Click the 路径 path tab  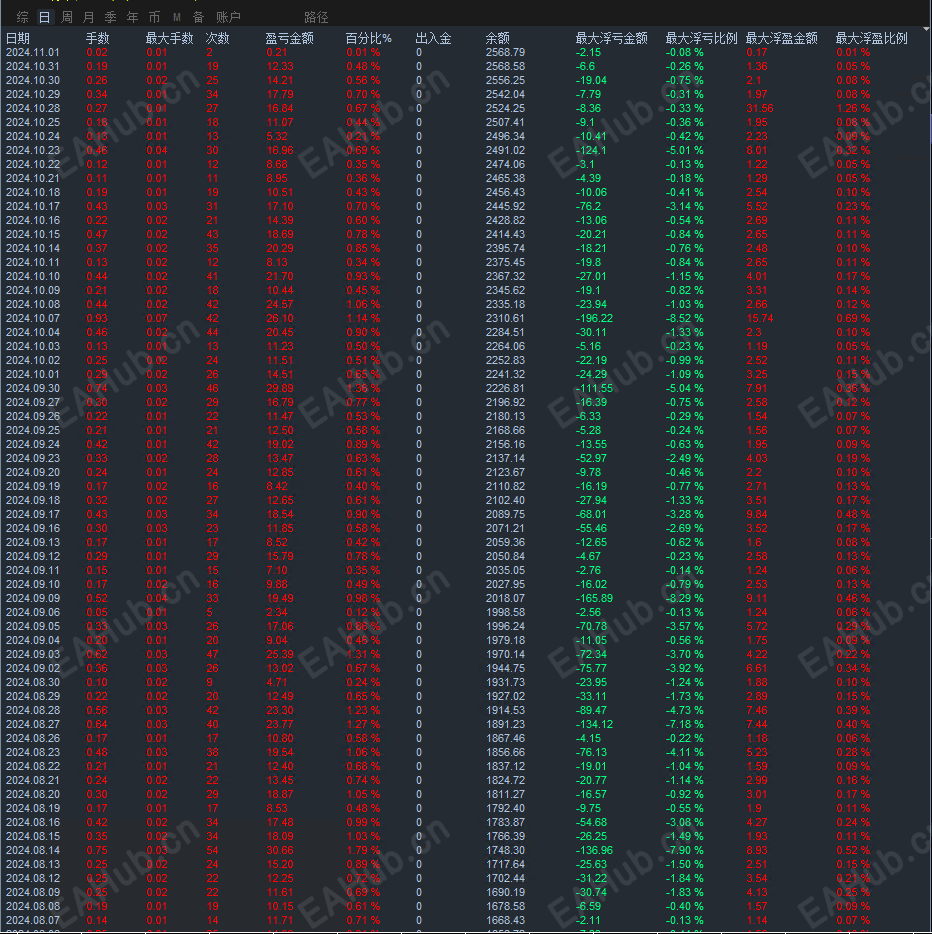(x=316, y=17)
